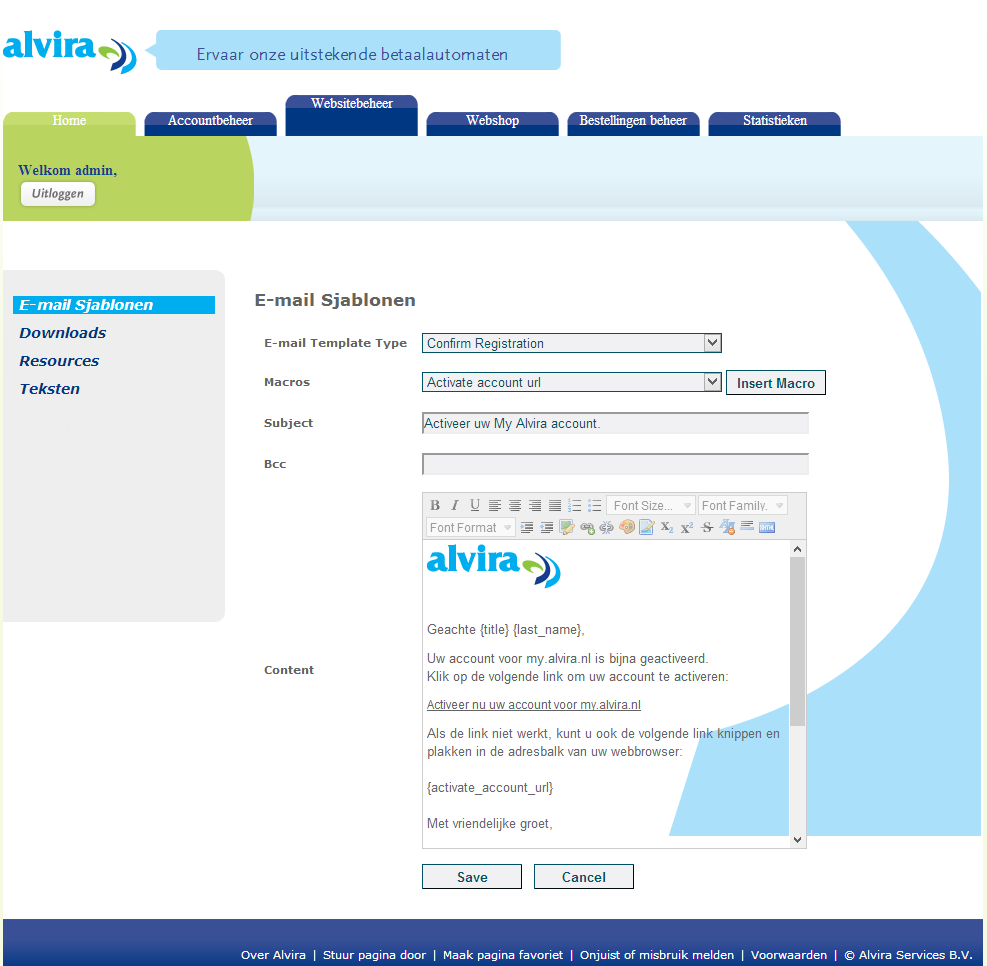The height and width of the screenshot is (966, 987).
Task: Open E-mail Template Type dropdown
Action: pos(572,343)
